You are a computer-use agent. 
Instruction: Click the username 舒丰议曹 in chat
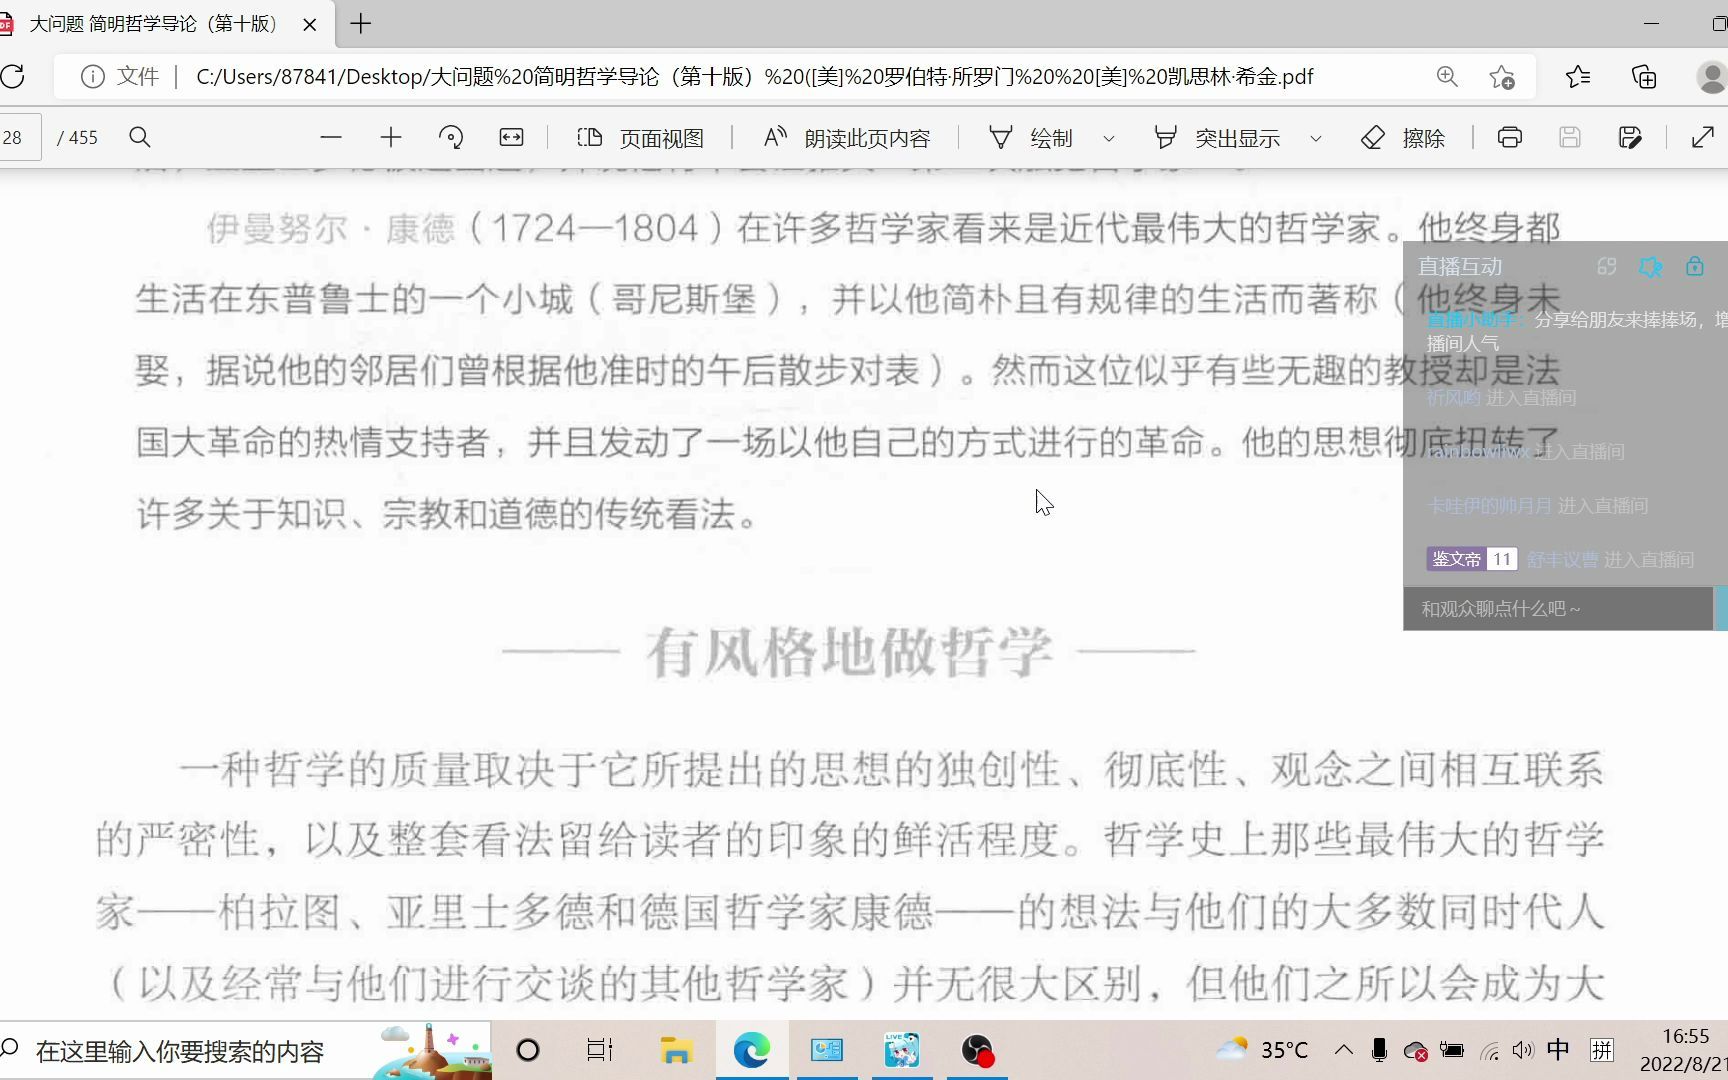coord(1562,560)
